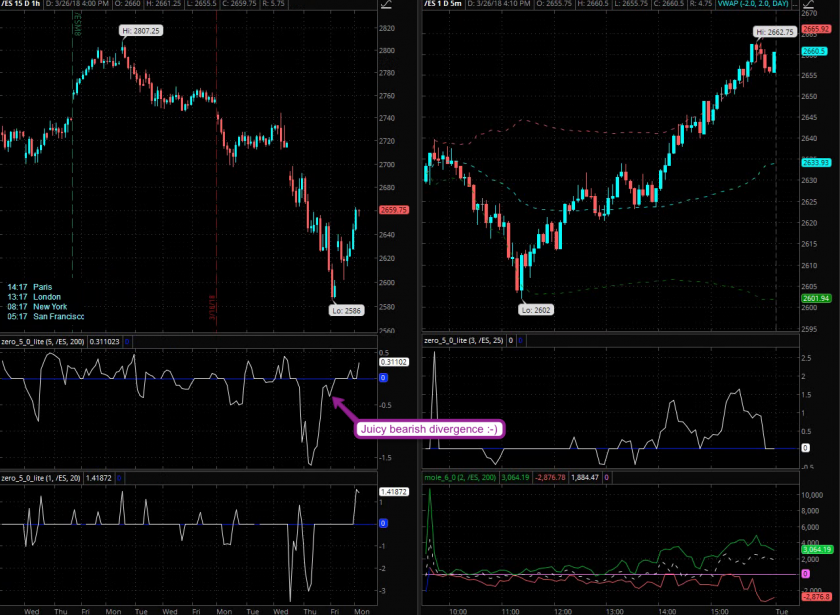This screenshot has width=840, height=615.
Task: Click the cyan 2633.93 VWAP price tag
Action: point(815,163)
